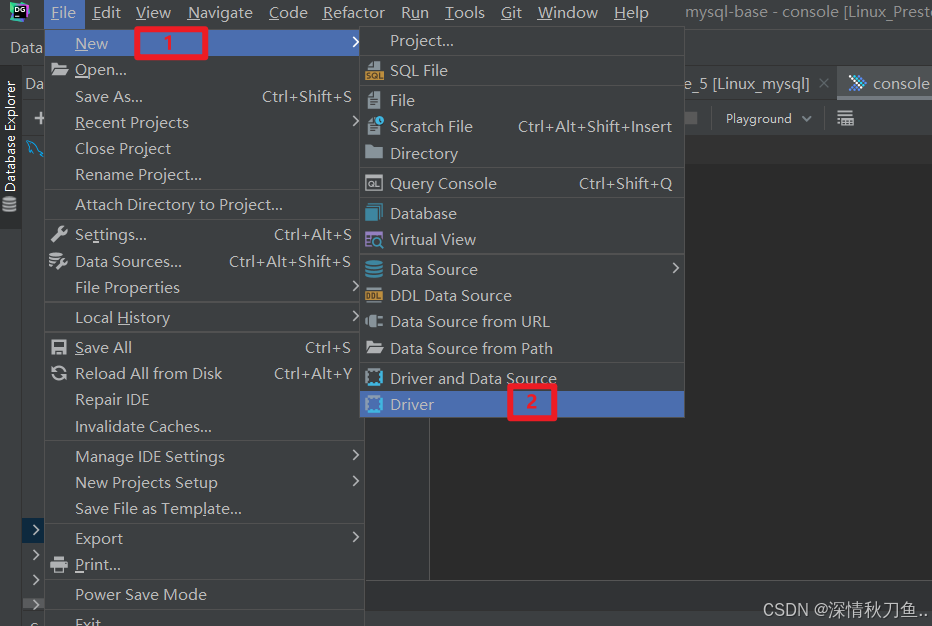Image resolution: width=932 pixels, height=626 pixels.
Task: Click the DataGrip logo icon
Action: coord(19,12)
